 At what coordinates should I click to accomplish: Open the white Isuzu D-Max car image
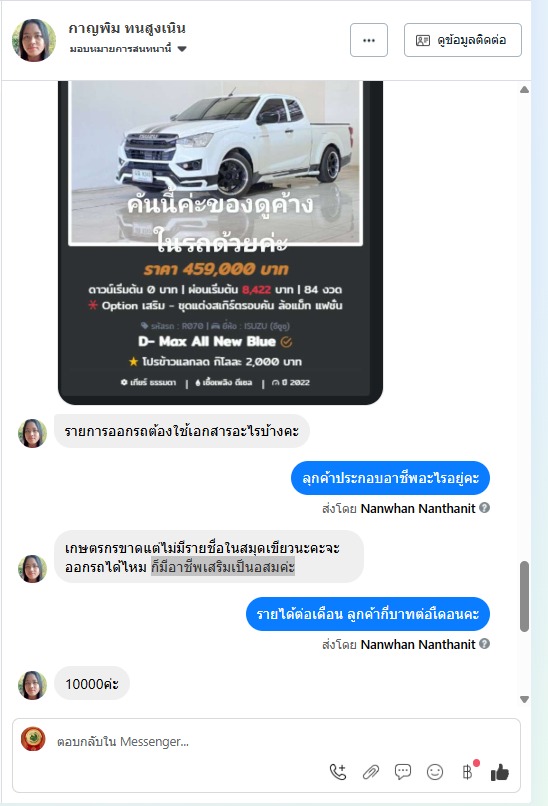216,162
